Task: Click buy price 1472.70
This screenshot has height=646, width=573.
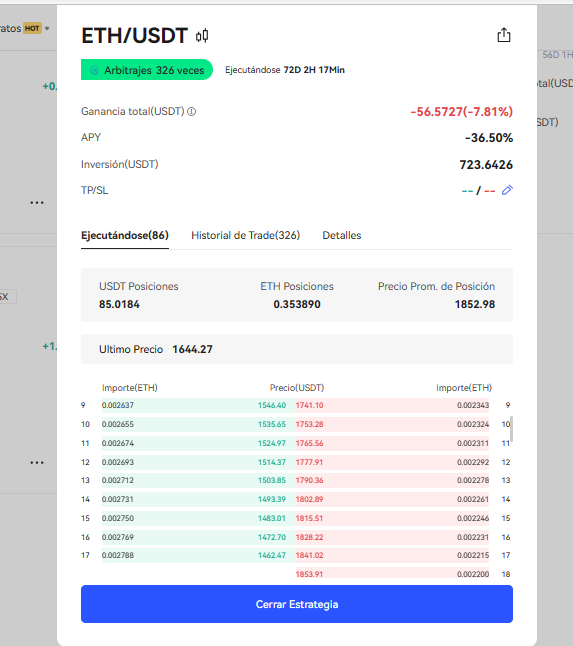Action: [x=271, y=537]
